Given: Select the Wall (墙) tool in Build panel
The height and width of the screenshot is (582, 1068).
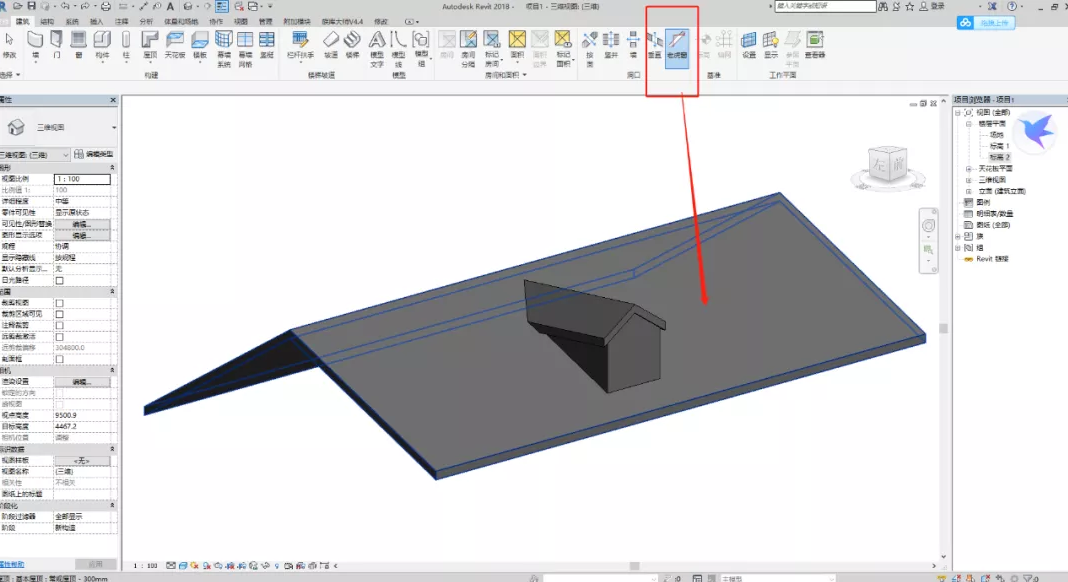Looking at the screenshot, I should click(x=35, y=45).
